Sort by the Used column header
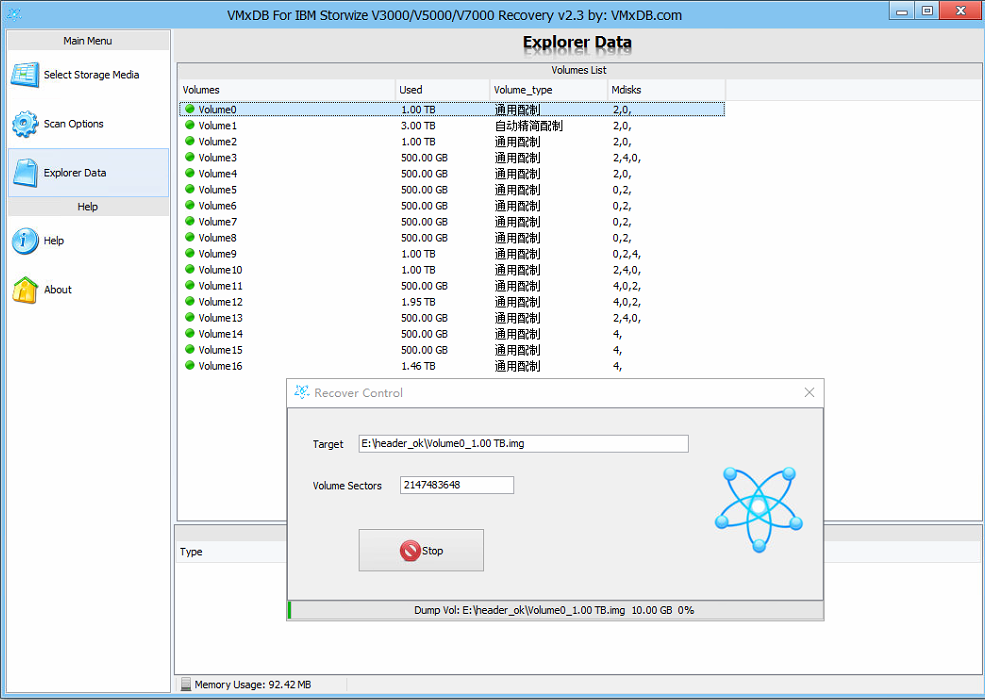Image resolution: width=985 pixels, height=700 pixels. tap(442, 90)
